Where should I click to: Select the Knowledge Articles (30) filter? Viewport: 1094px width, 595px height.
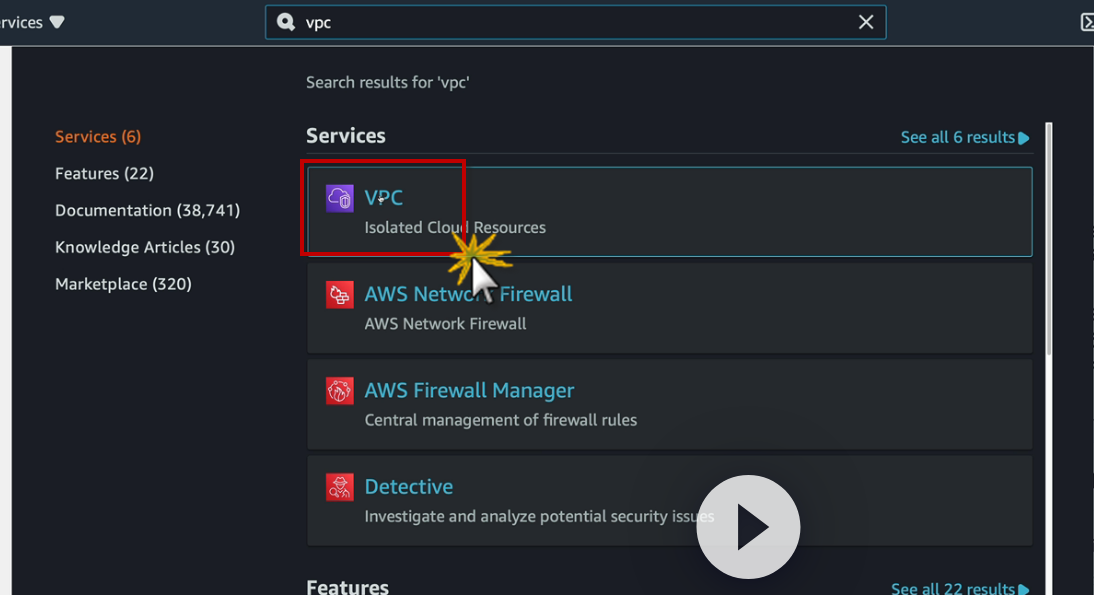click(x=145, y=247)
